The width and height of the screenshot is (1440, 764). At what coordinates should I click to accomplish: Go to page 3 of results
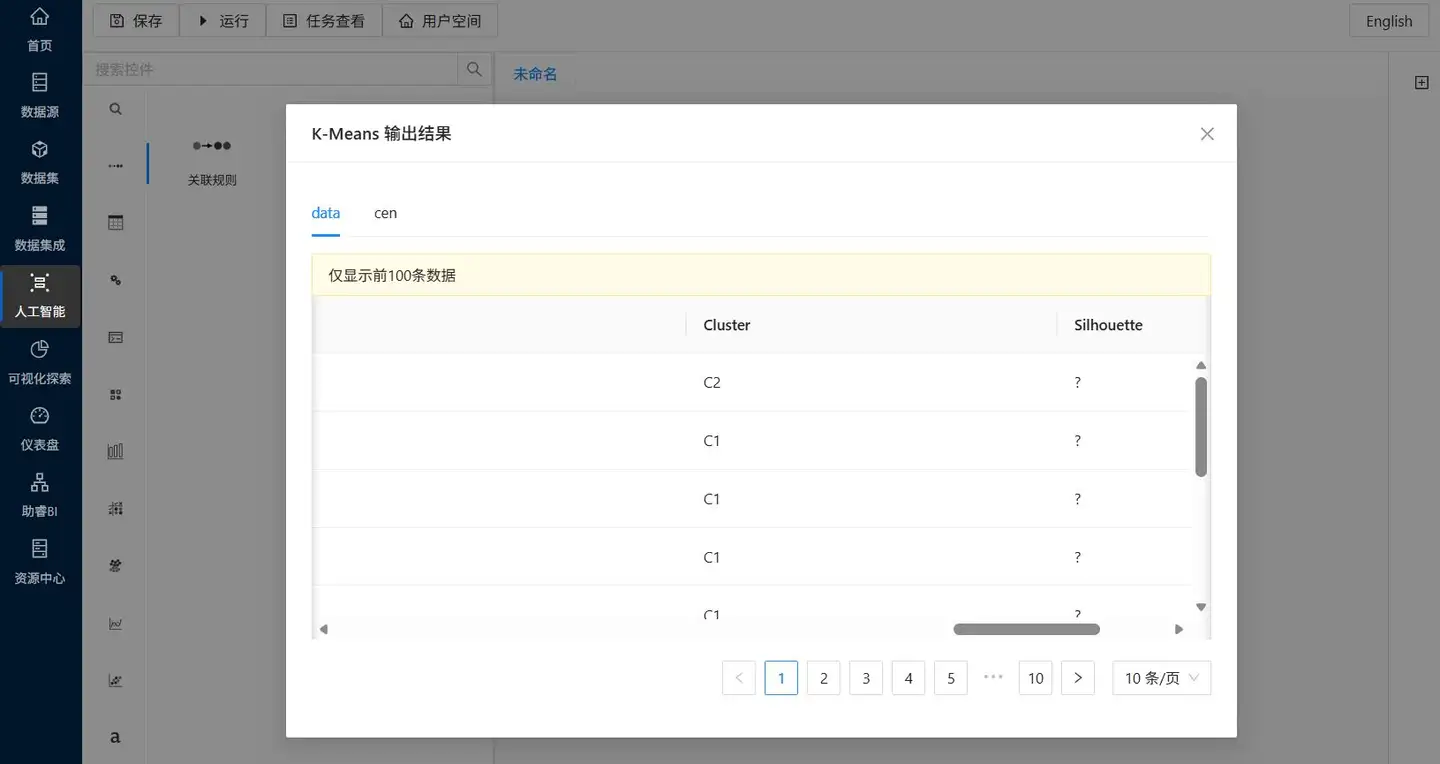(x=866, y=678)
